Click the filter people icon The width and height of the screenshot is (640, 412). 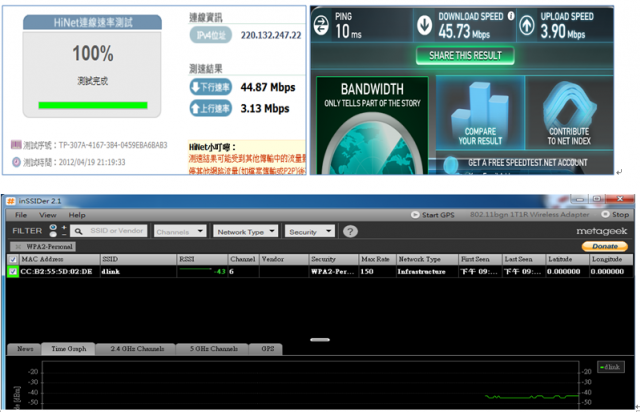click(53, 231)
